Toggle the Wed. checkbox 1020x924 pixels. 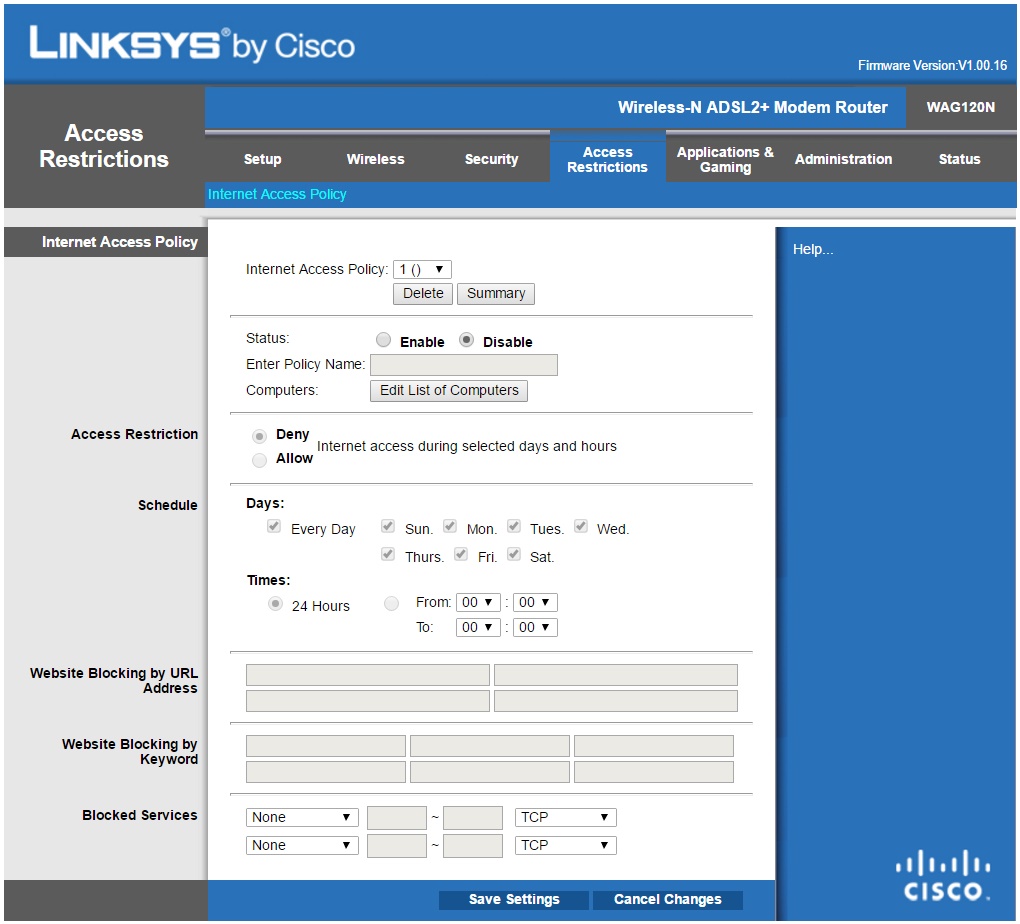[x=581, y=526]
